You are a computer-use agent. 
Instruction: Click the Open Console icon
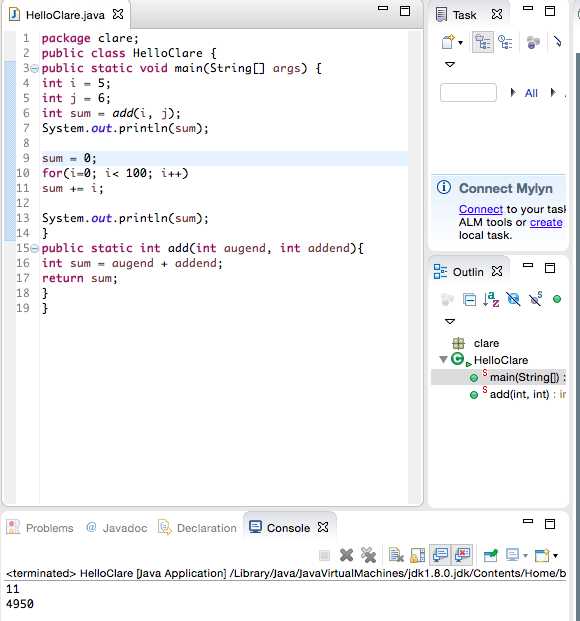click(542, 555)
